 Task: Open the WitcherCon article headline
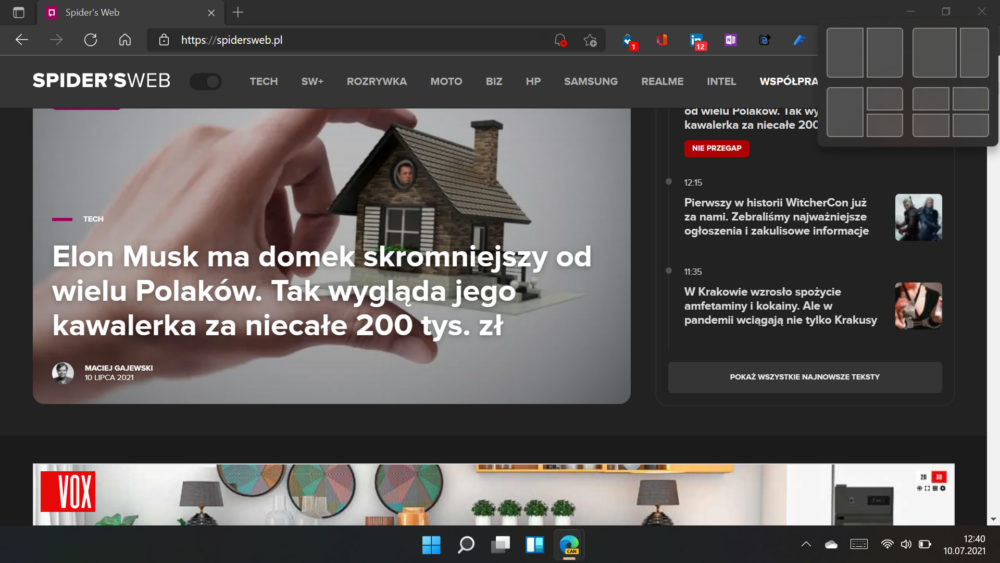777,217
